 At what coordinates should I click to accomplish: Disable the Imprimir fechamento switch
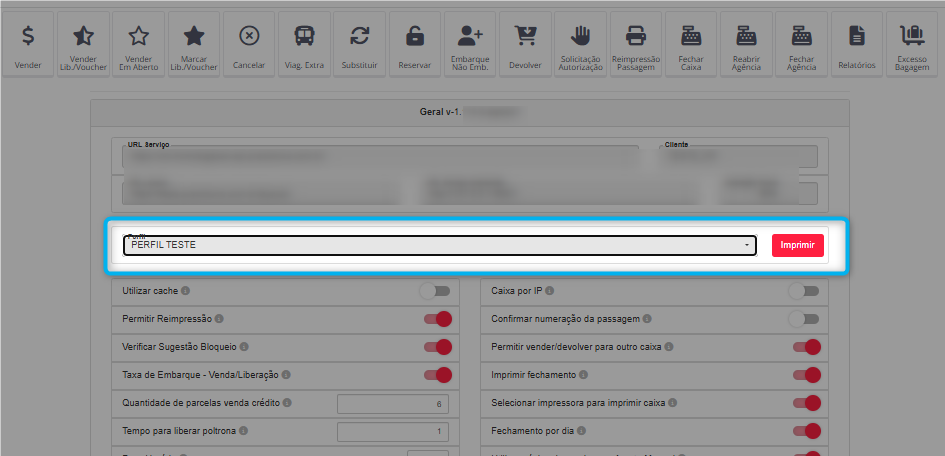(806, 375)
